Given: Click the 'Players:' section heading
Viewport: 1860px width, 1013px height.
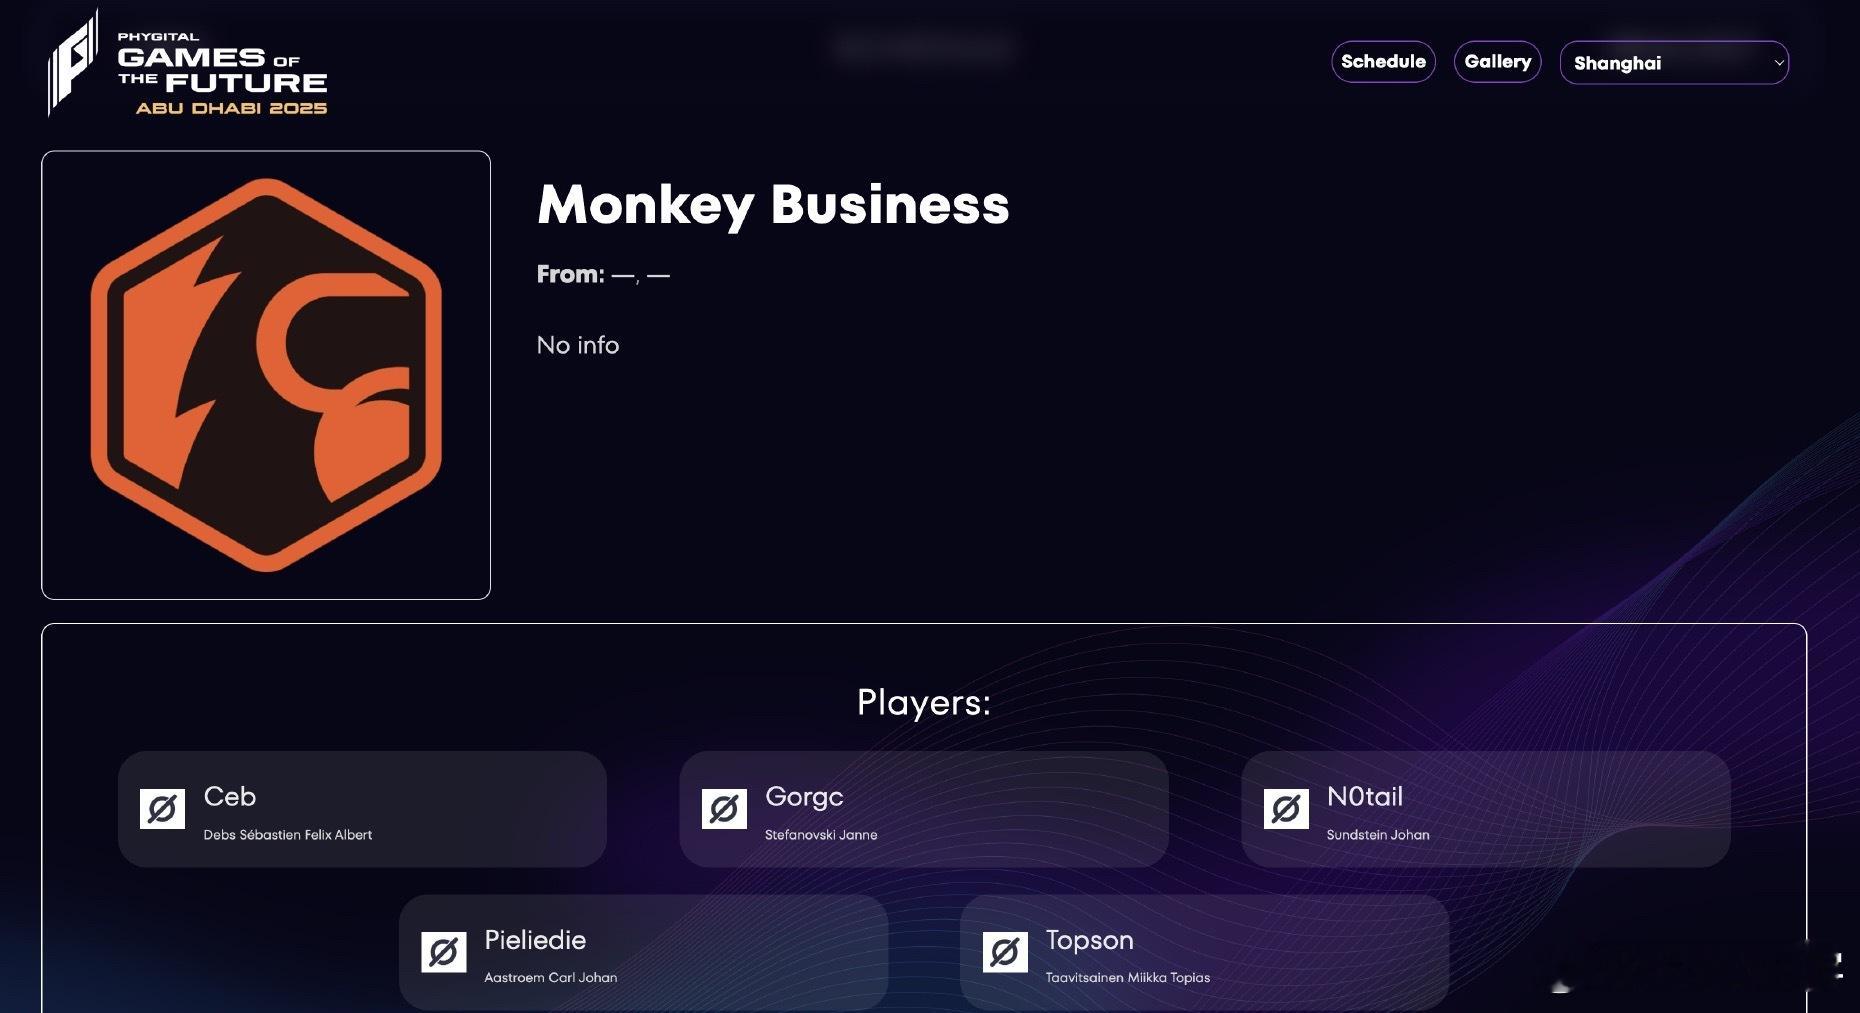Looking at the screenshot, I should (x=924, y=702).
